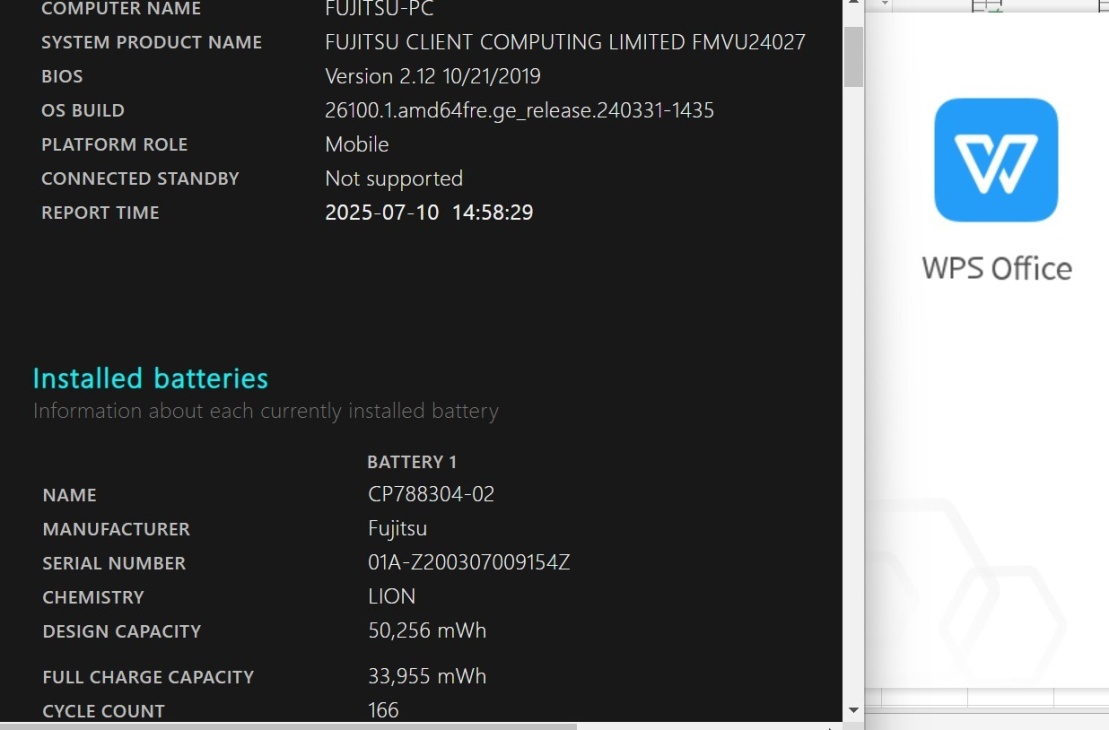
Task: Click the "OS BUILD" label
Action: point(83,110)
